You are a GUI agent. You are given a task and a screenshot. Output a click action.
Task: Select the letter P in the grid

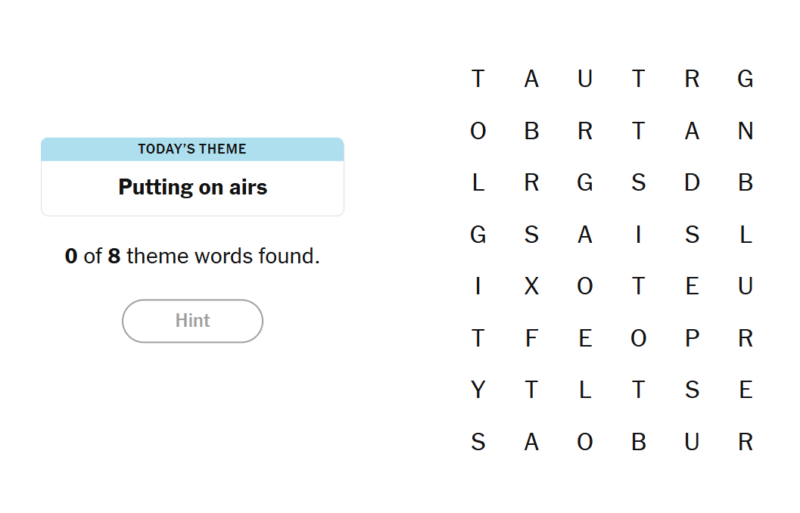692,338
